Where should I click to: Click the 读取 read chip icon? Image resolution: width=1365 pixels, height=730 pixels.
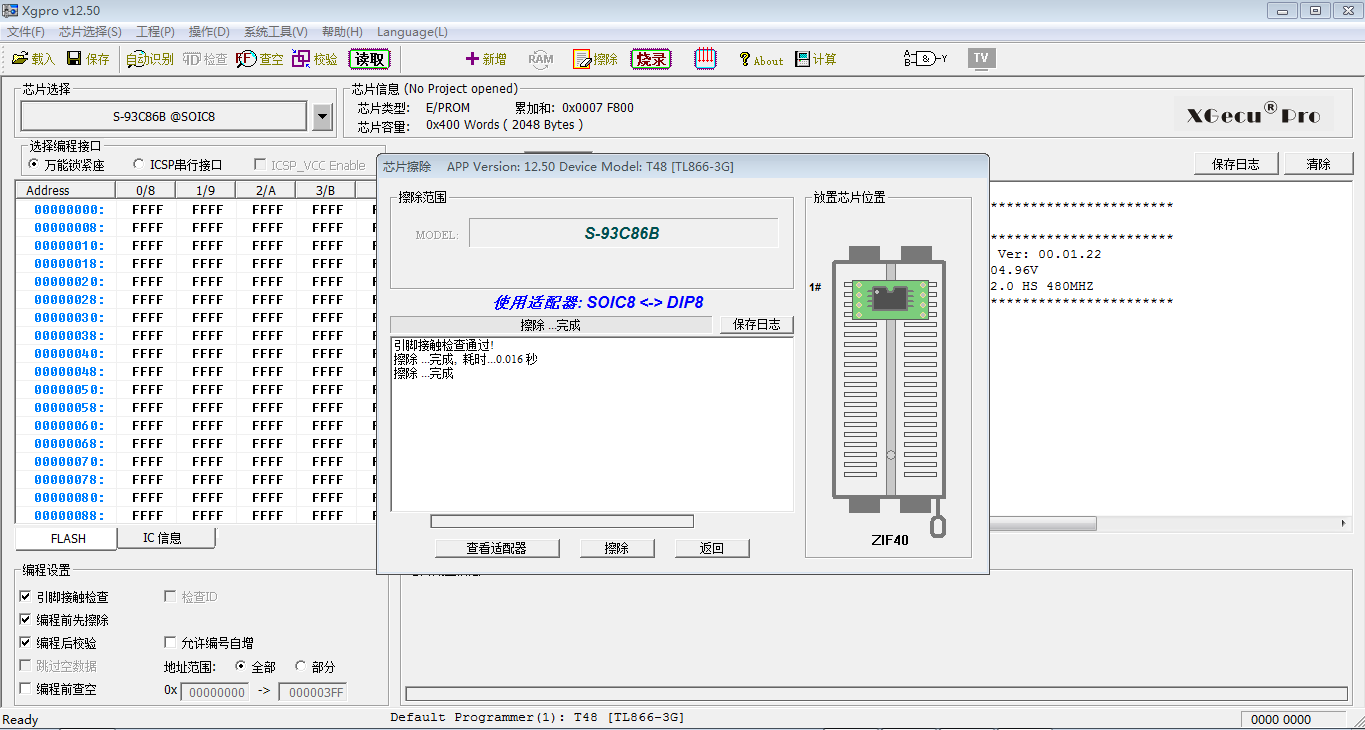click(369, 59)
